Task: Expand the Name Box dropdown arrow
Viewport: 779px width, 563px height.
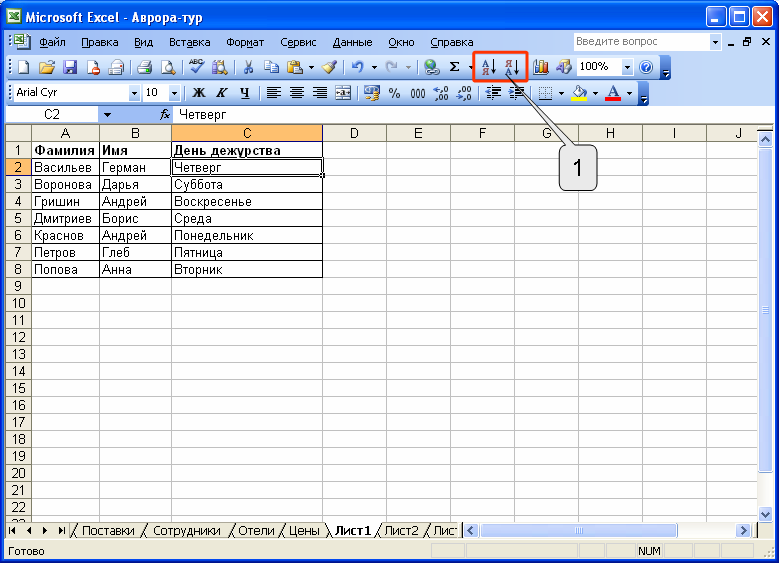Action: (107, 115)
